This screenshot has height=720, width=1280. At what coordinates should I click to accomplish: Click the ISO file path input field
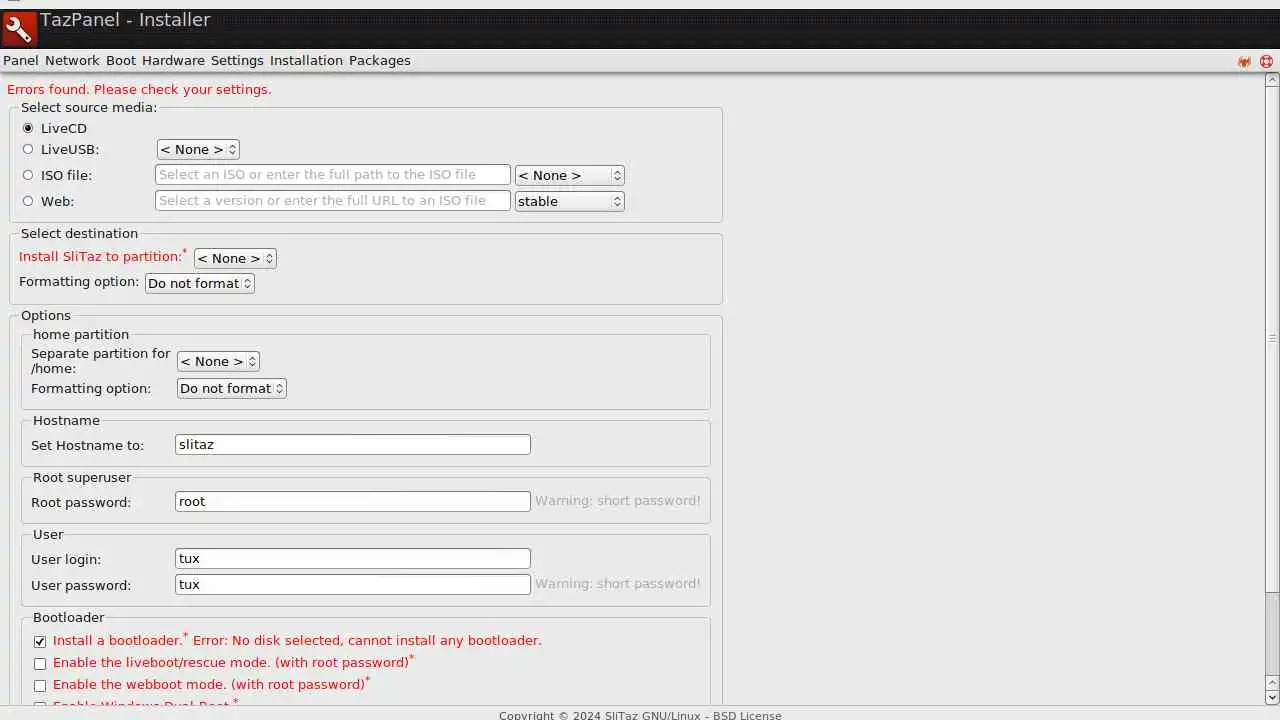(x=333, y=175)
